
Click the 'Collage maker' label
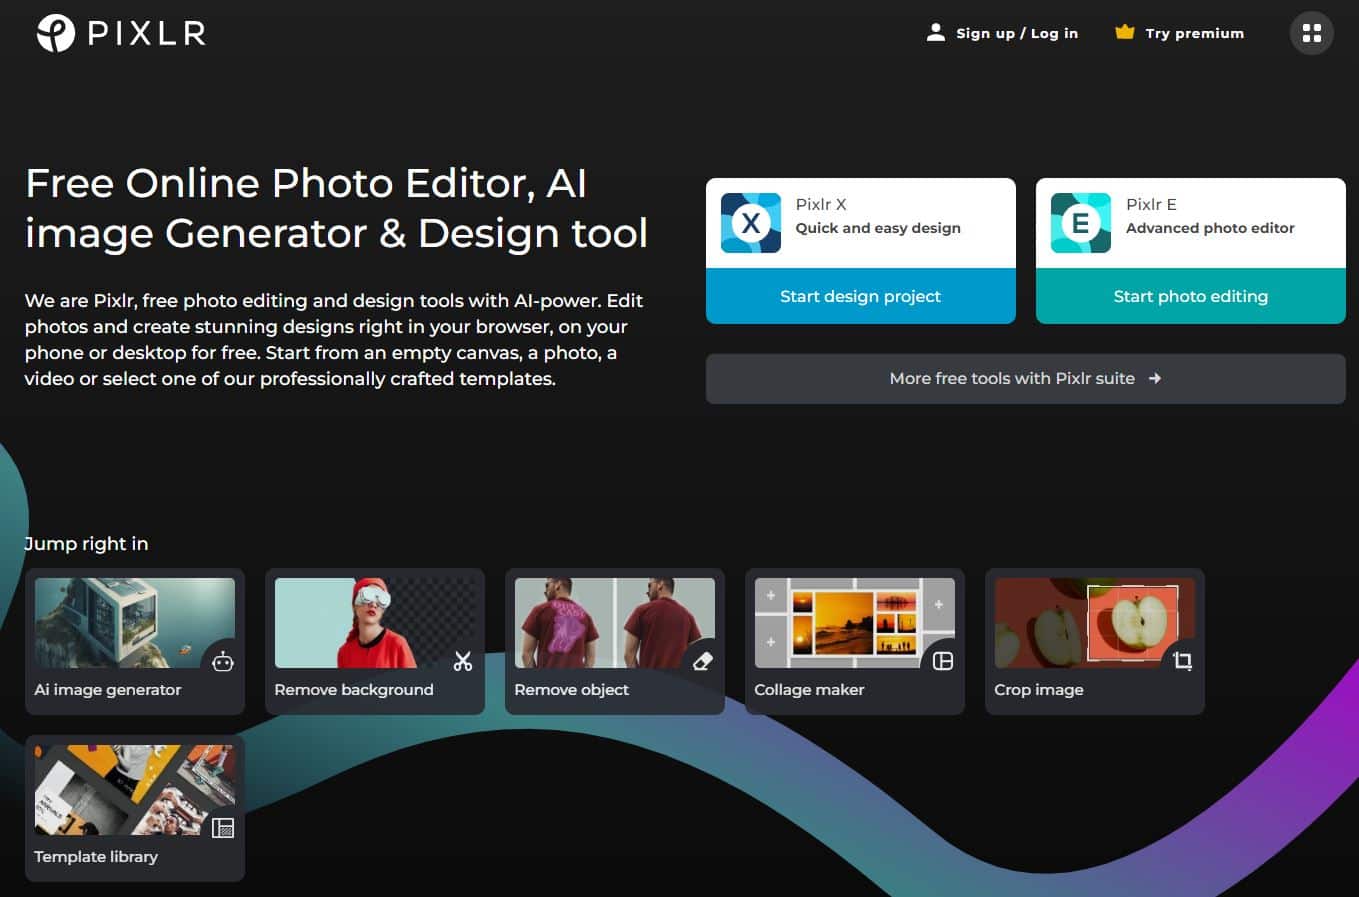(x=809, y=690)
